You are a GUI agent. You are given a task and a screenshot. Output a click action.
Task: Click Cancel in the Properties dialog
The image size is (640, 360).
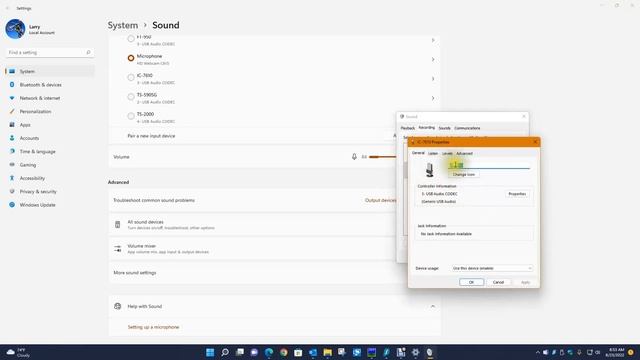point(498,282)
